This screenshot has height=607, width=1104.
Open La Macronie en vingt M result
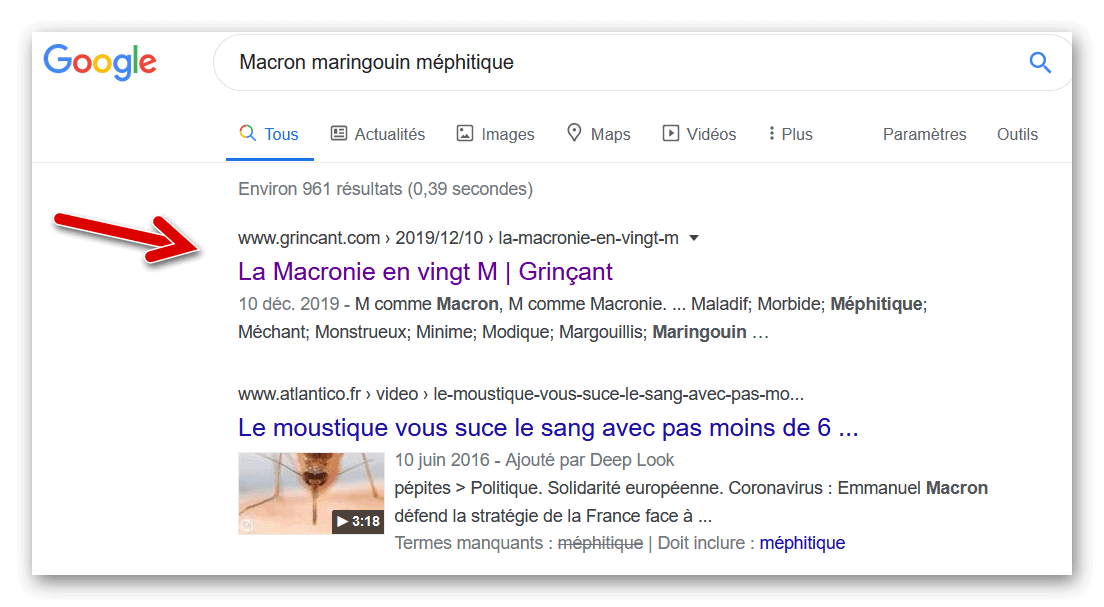425,272
